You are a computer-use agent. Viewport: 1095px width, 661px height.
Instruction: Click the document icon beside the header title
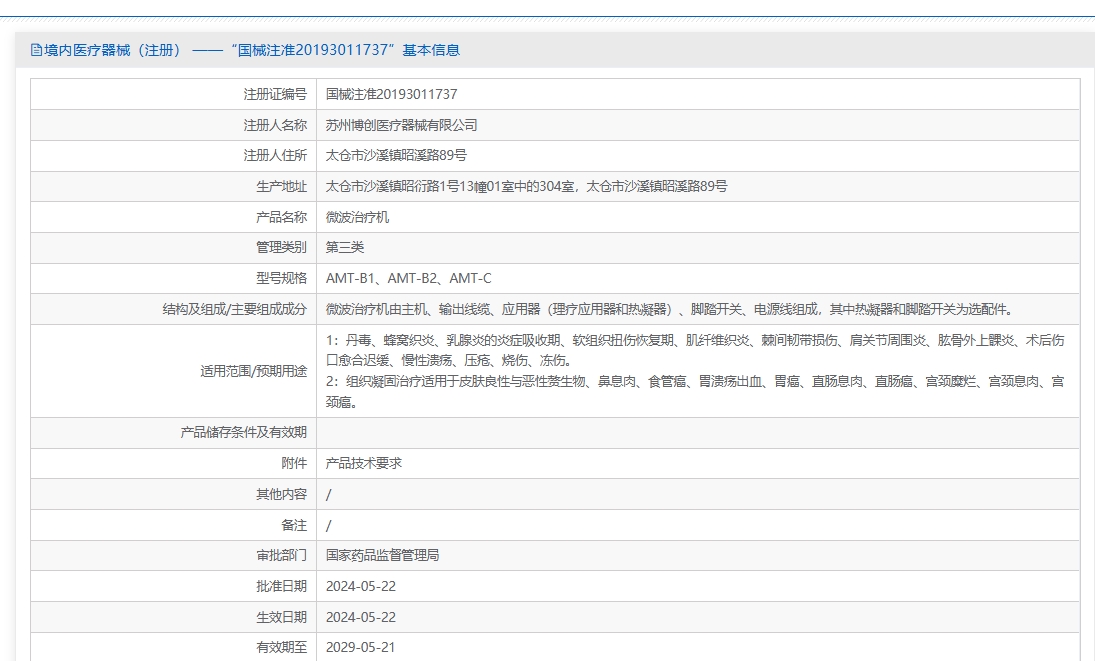pyautogui.click(x=36, y=50)
